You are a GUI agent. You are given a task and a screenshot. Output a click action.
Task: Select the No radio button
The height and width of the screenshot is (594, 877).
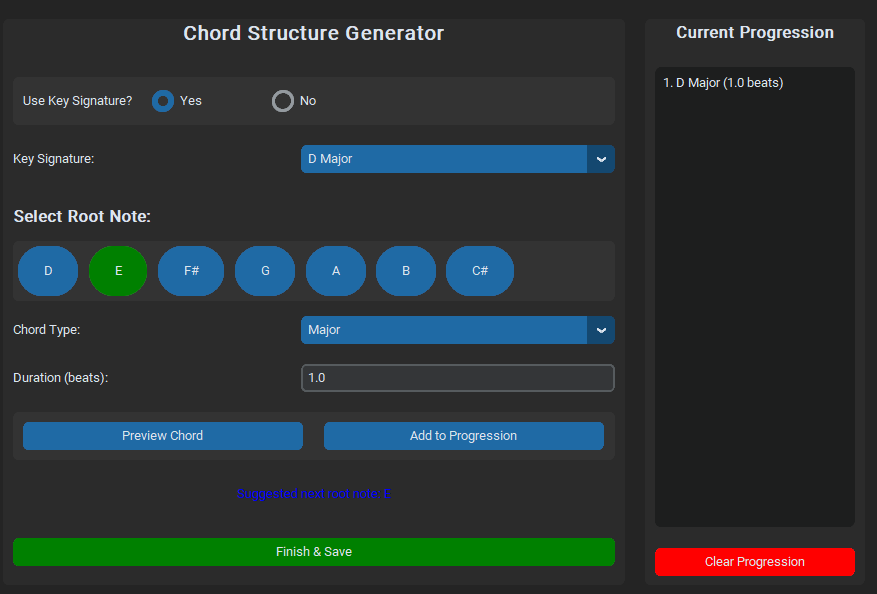[283, 101]
